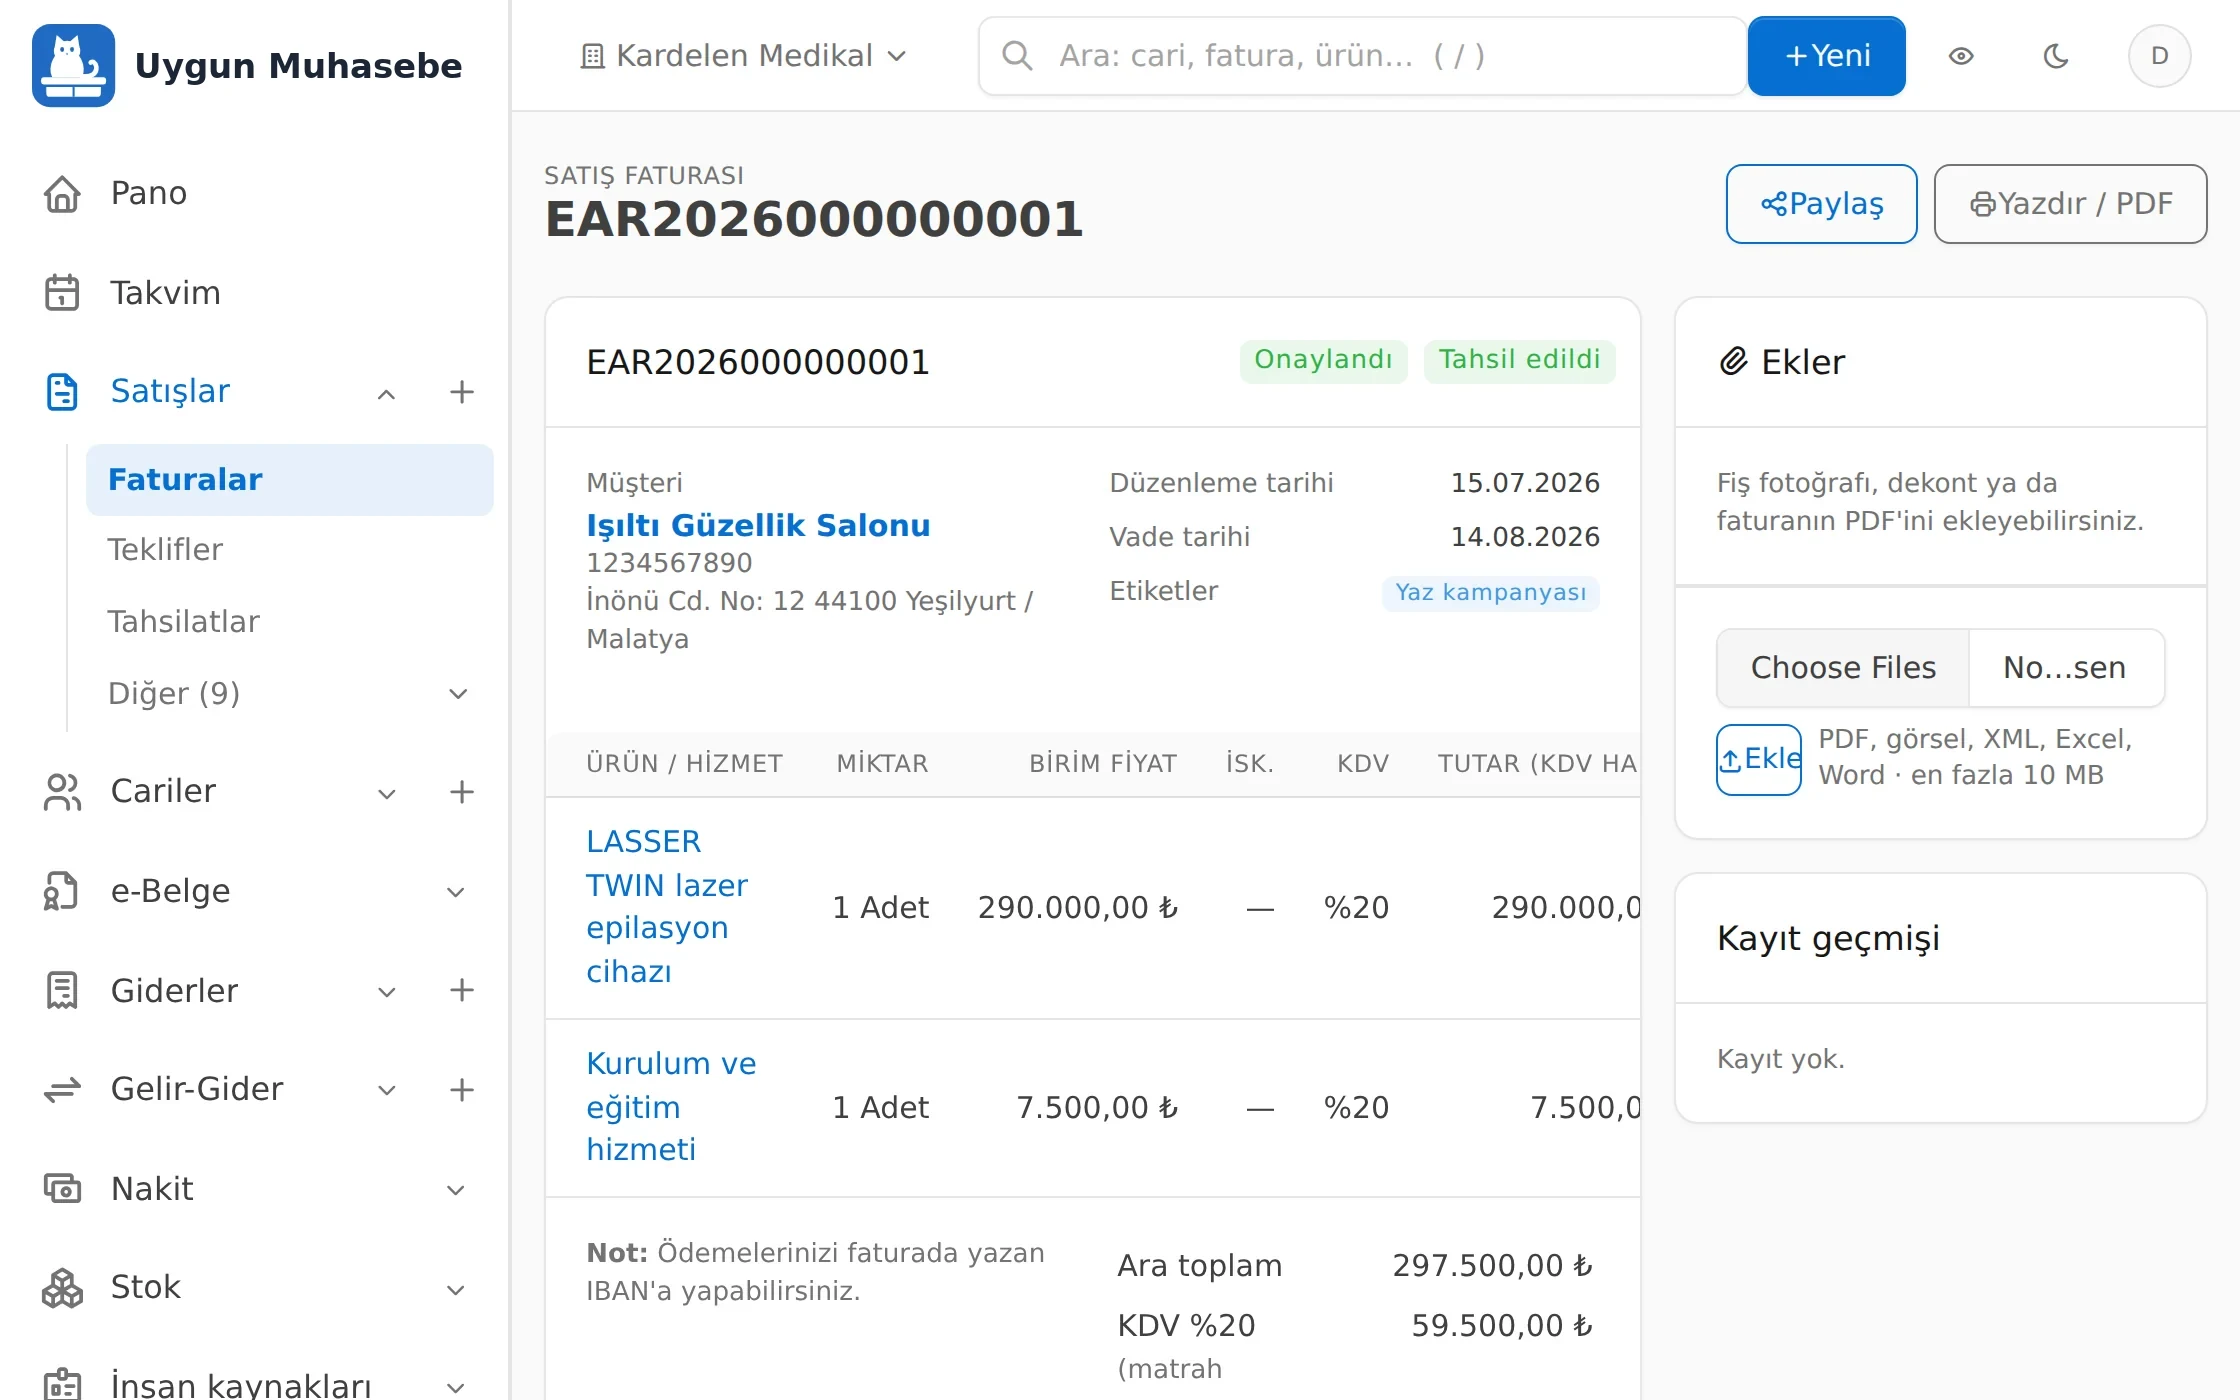This screenshot has height=1400, width=2240.
Task: Toggle dark mode moon icon
Action: (x=2055, y=56)
